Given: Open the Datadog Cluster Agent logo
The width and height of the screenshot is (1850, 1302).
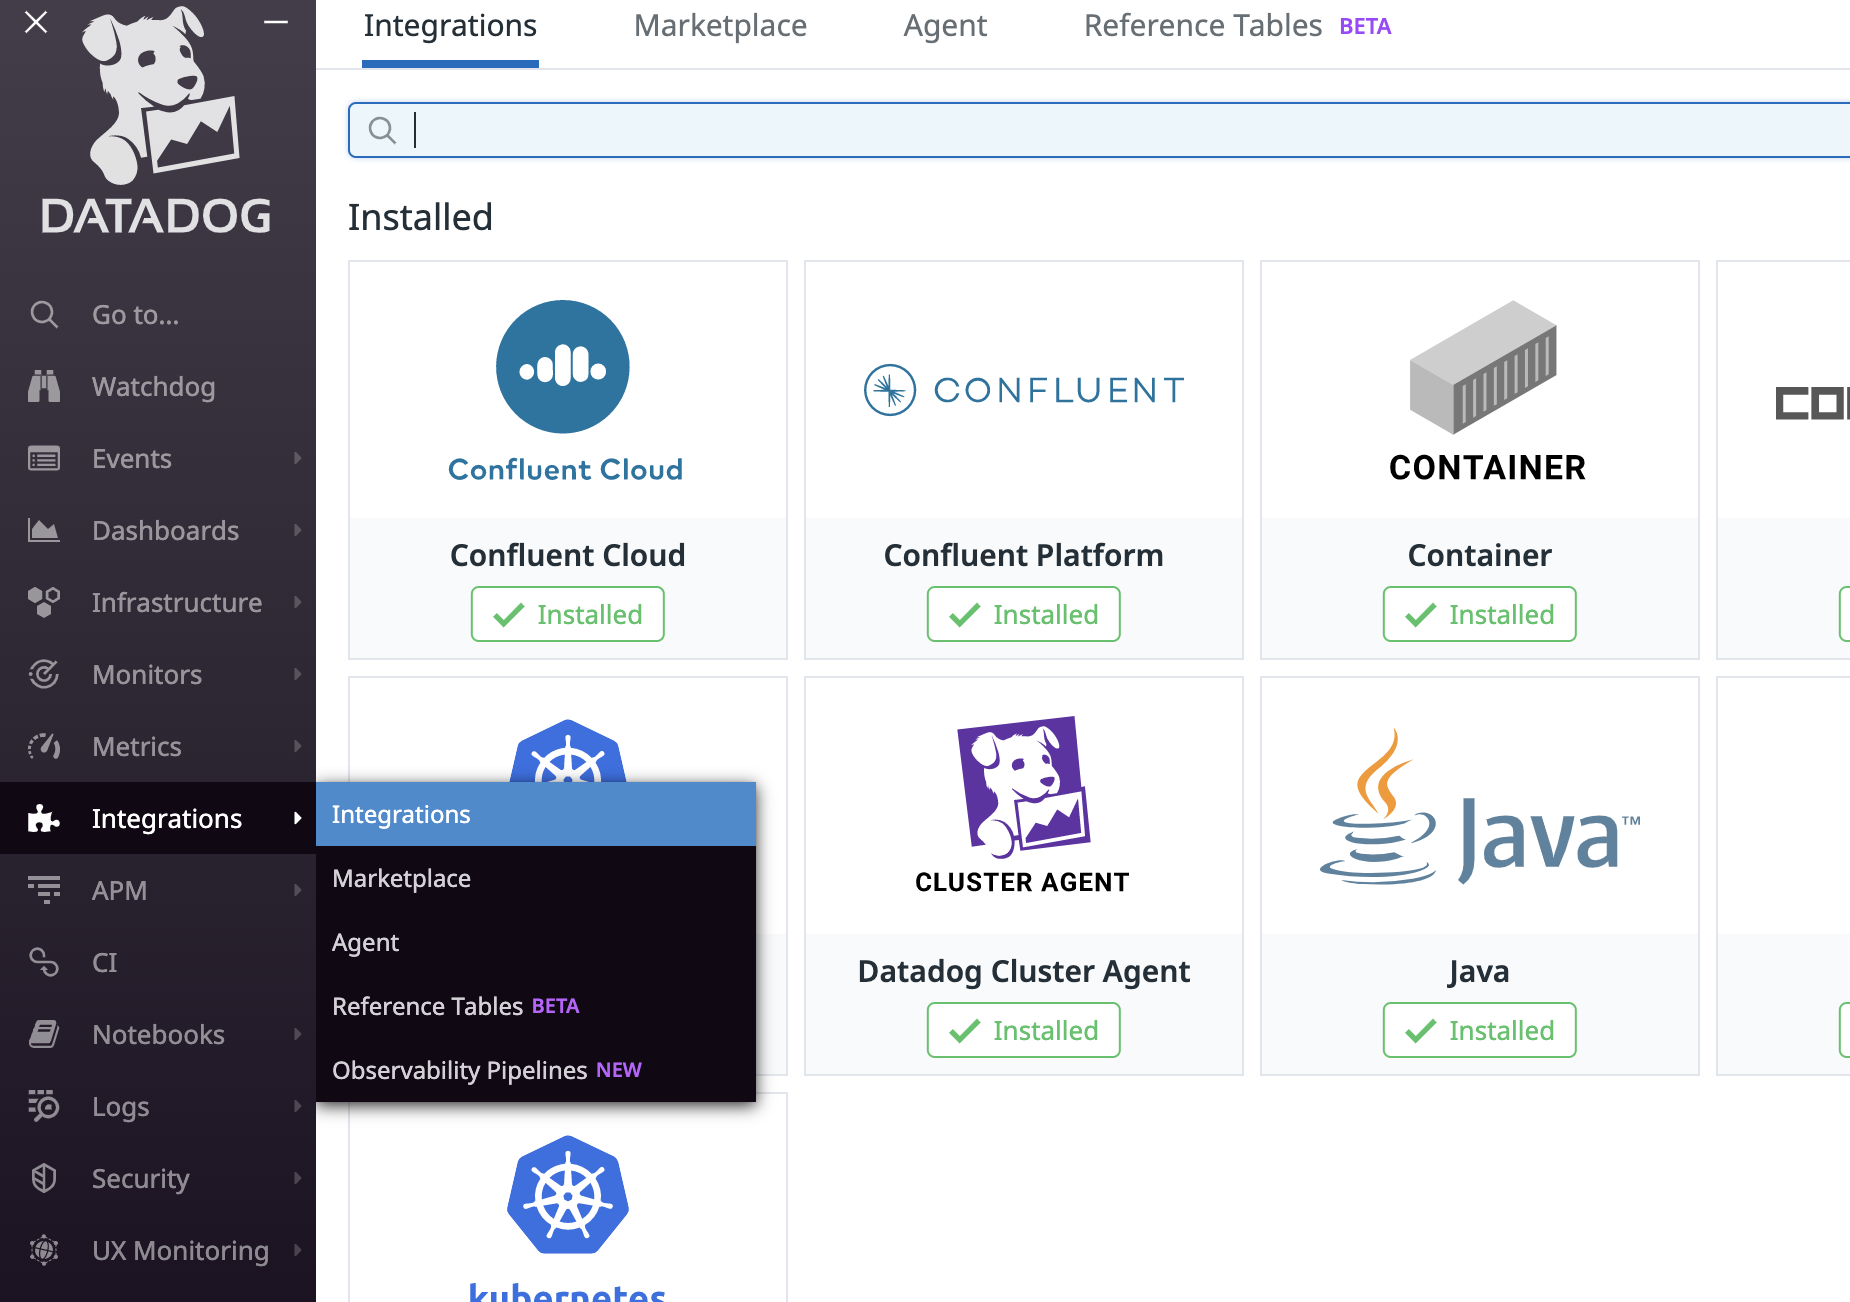Looking at the screenshot, I should 1023,806.
